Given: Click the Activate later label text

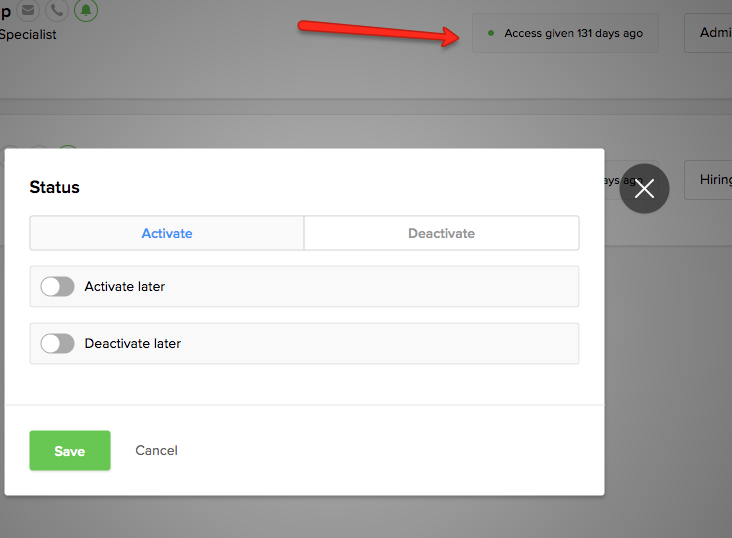Looking at the screenshot, I should click(125, 287).
